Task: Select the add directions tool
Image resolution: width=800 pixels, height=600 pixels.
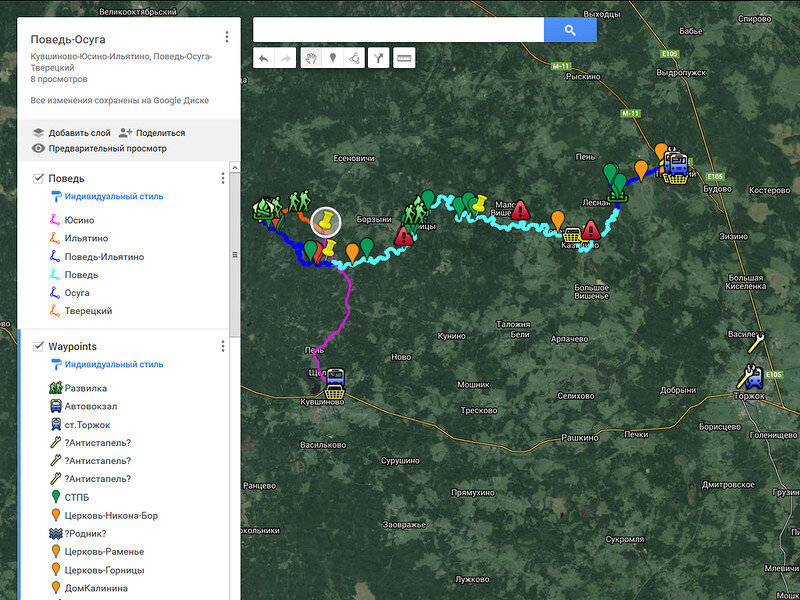Action: coord(378,58)
